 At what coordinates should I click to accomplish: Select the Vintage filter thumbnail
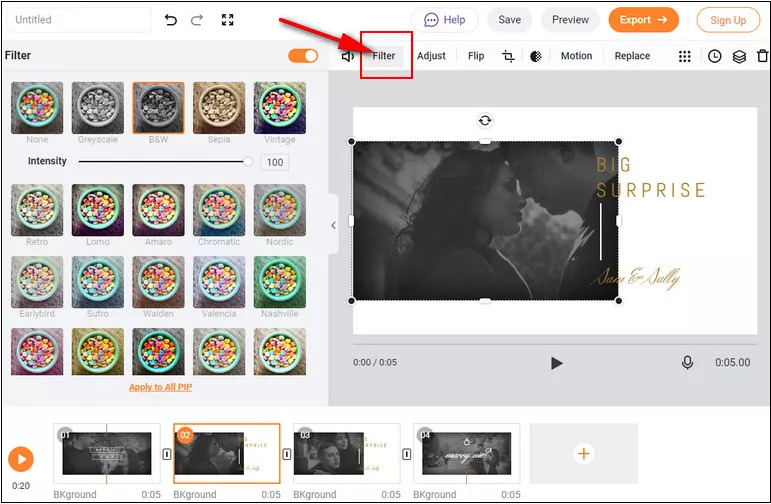click(x=280, y=108)
